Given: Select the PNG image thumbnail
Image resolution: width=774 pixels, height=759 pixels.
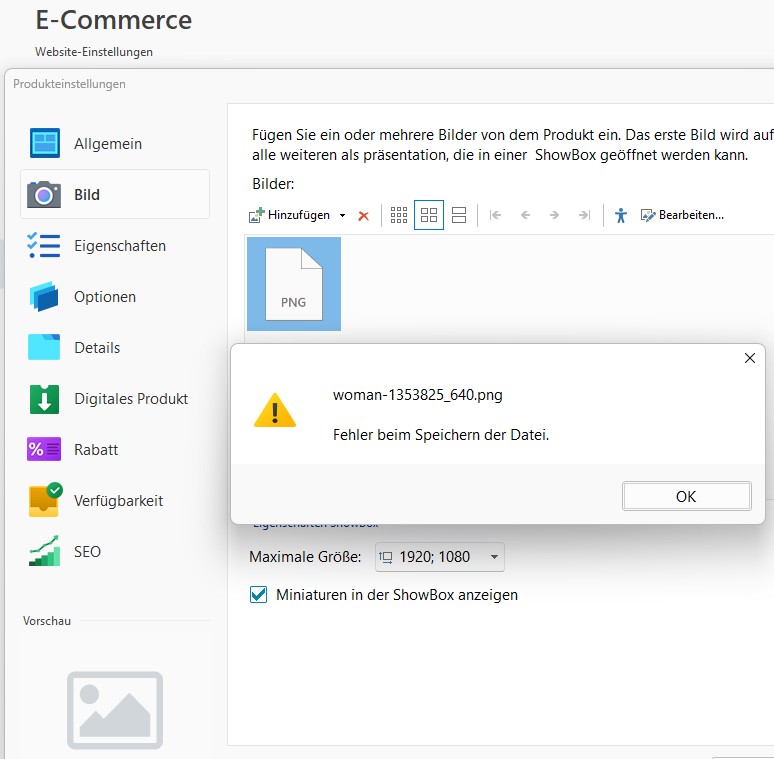Looking at the screenshot, I should 294,284.
